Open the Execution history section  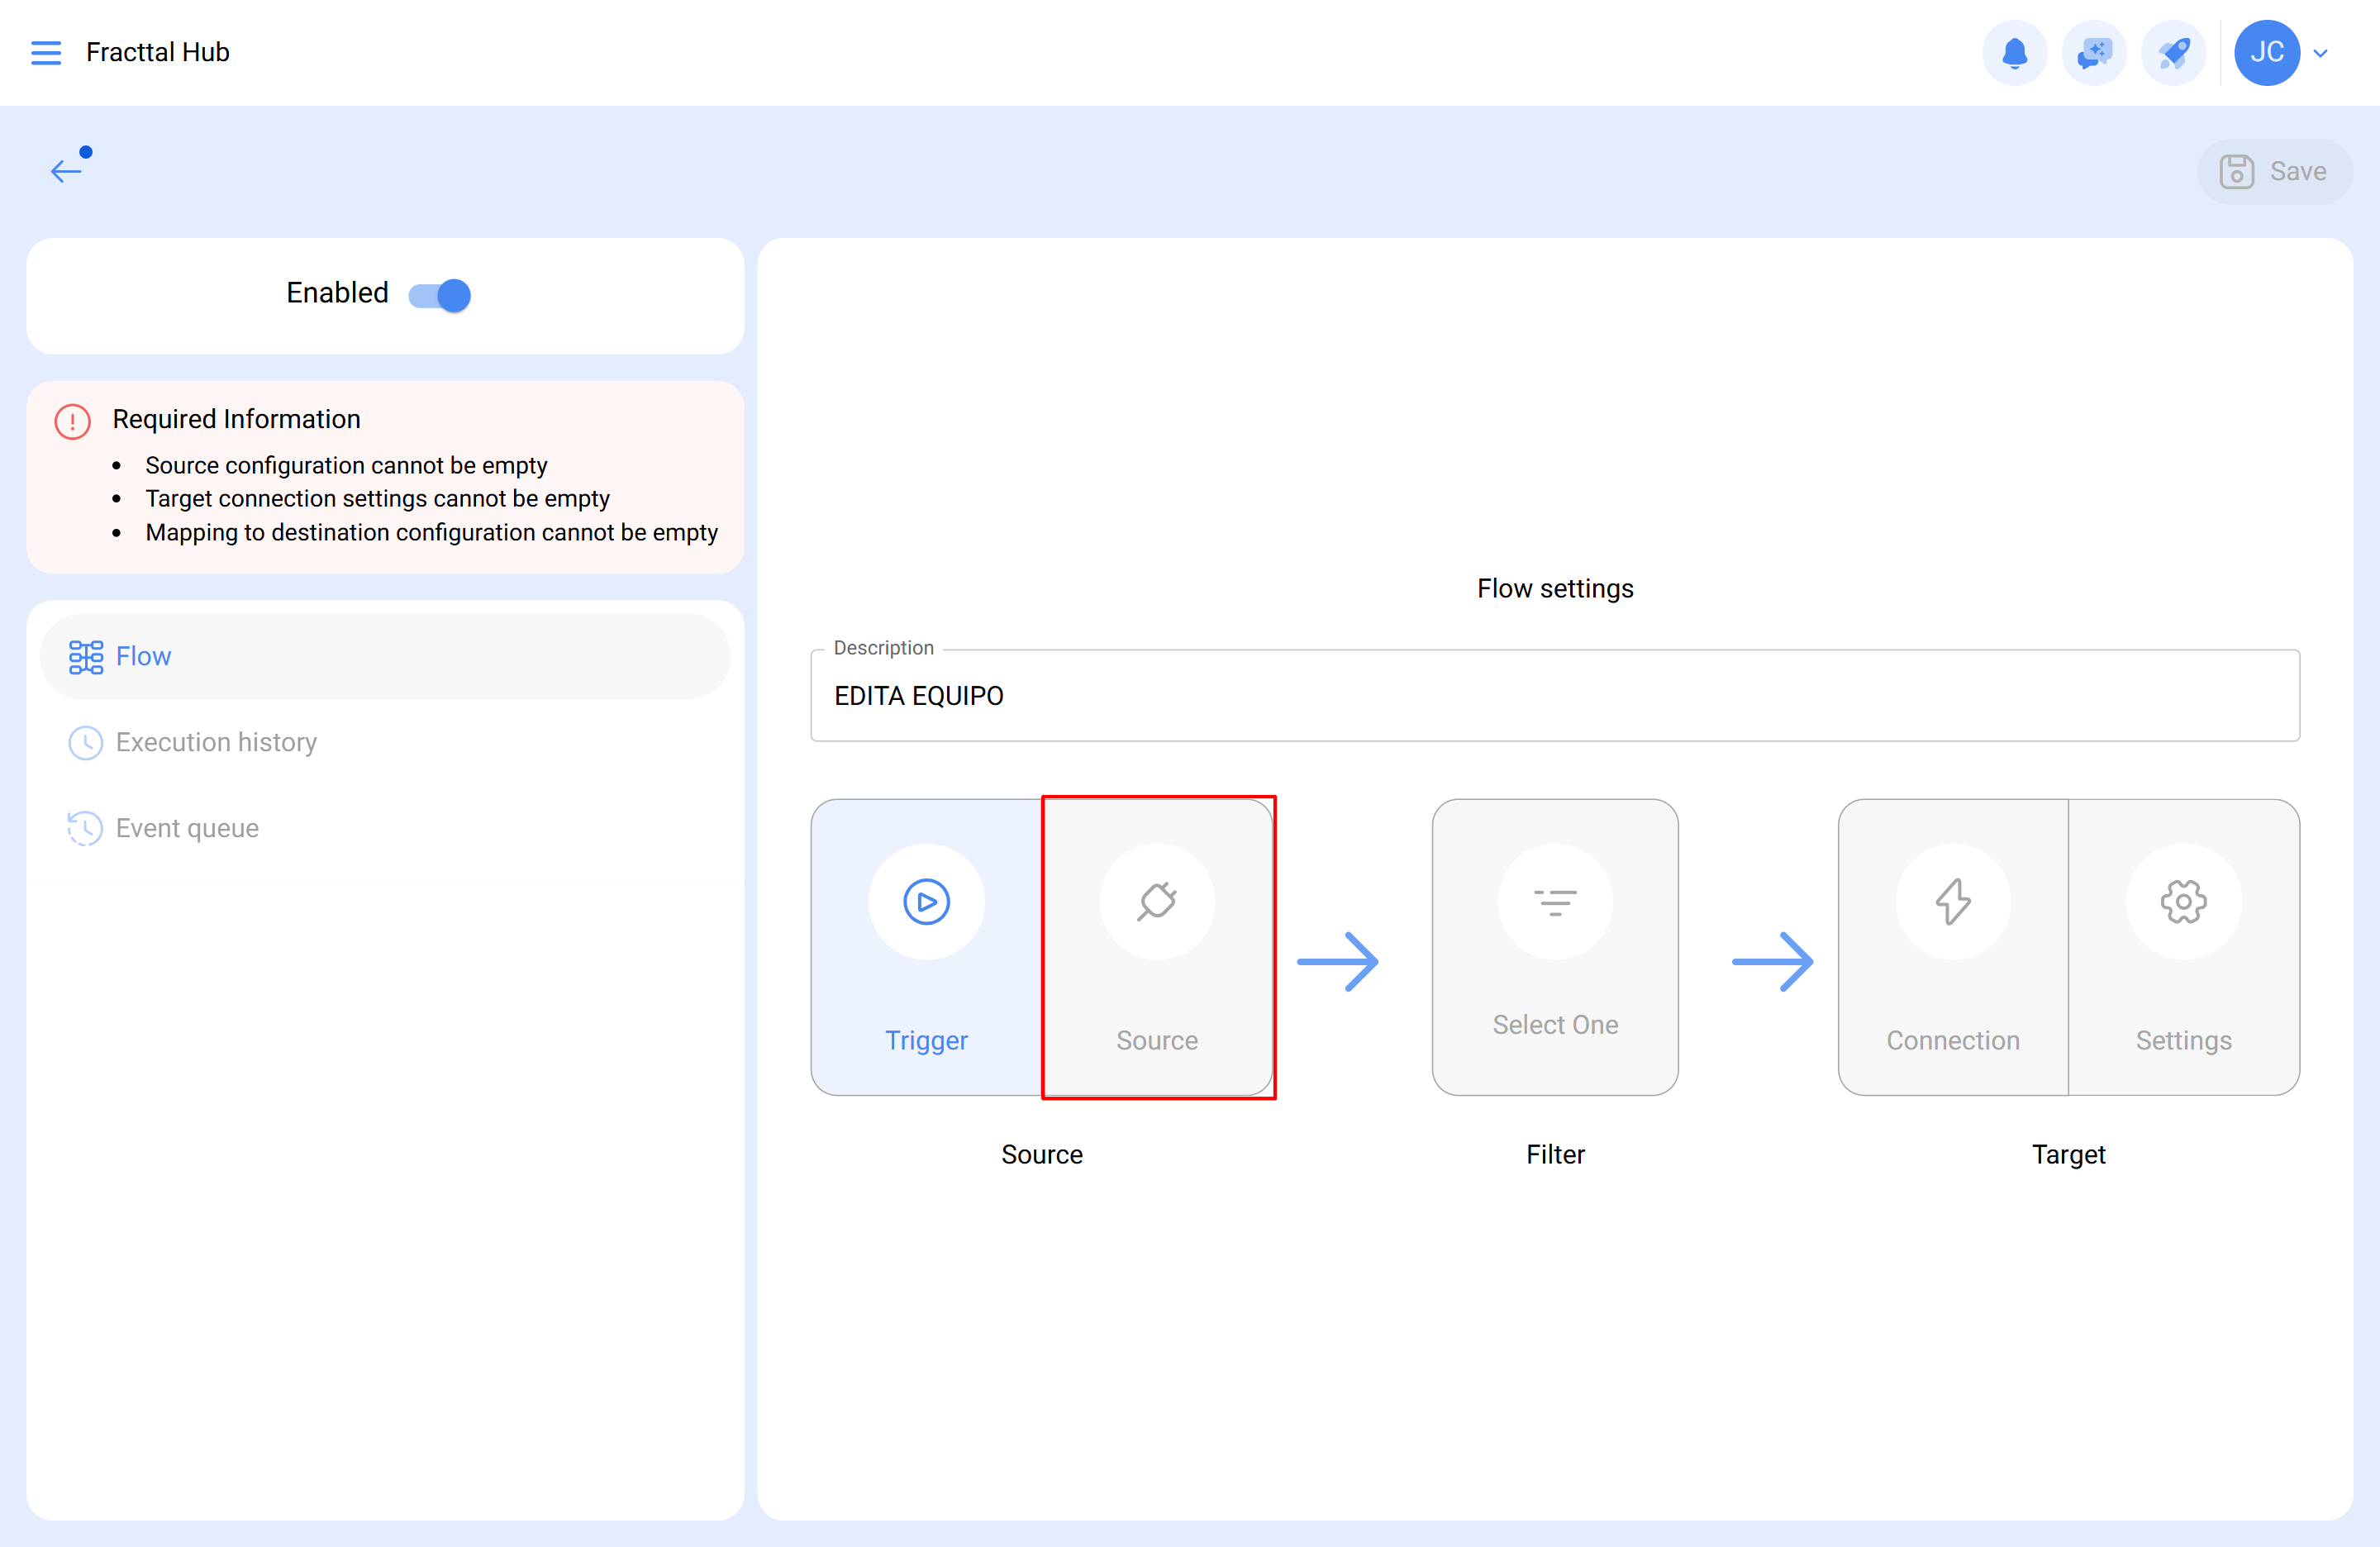(215, 742)
